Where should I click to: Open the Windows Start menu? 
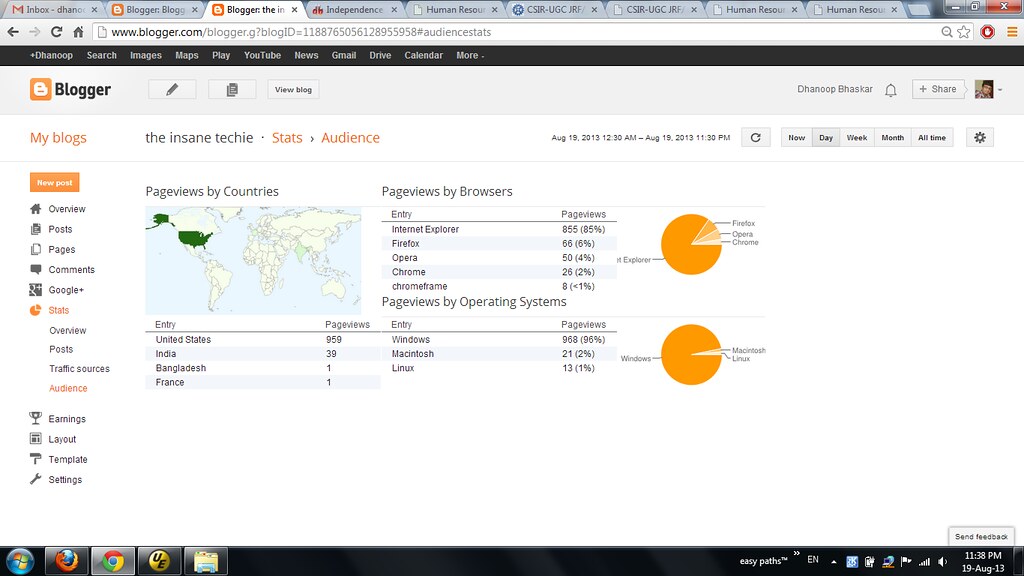(x=20, y=562)
